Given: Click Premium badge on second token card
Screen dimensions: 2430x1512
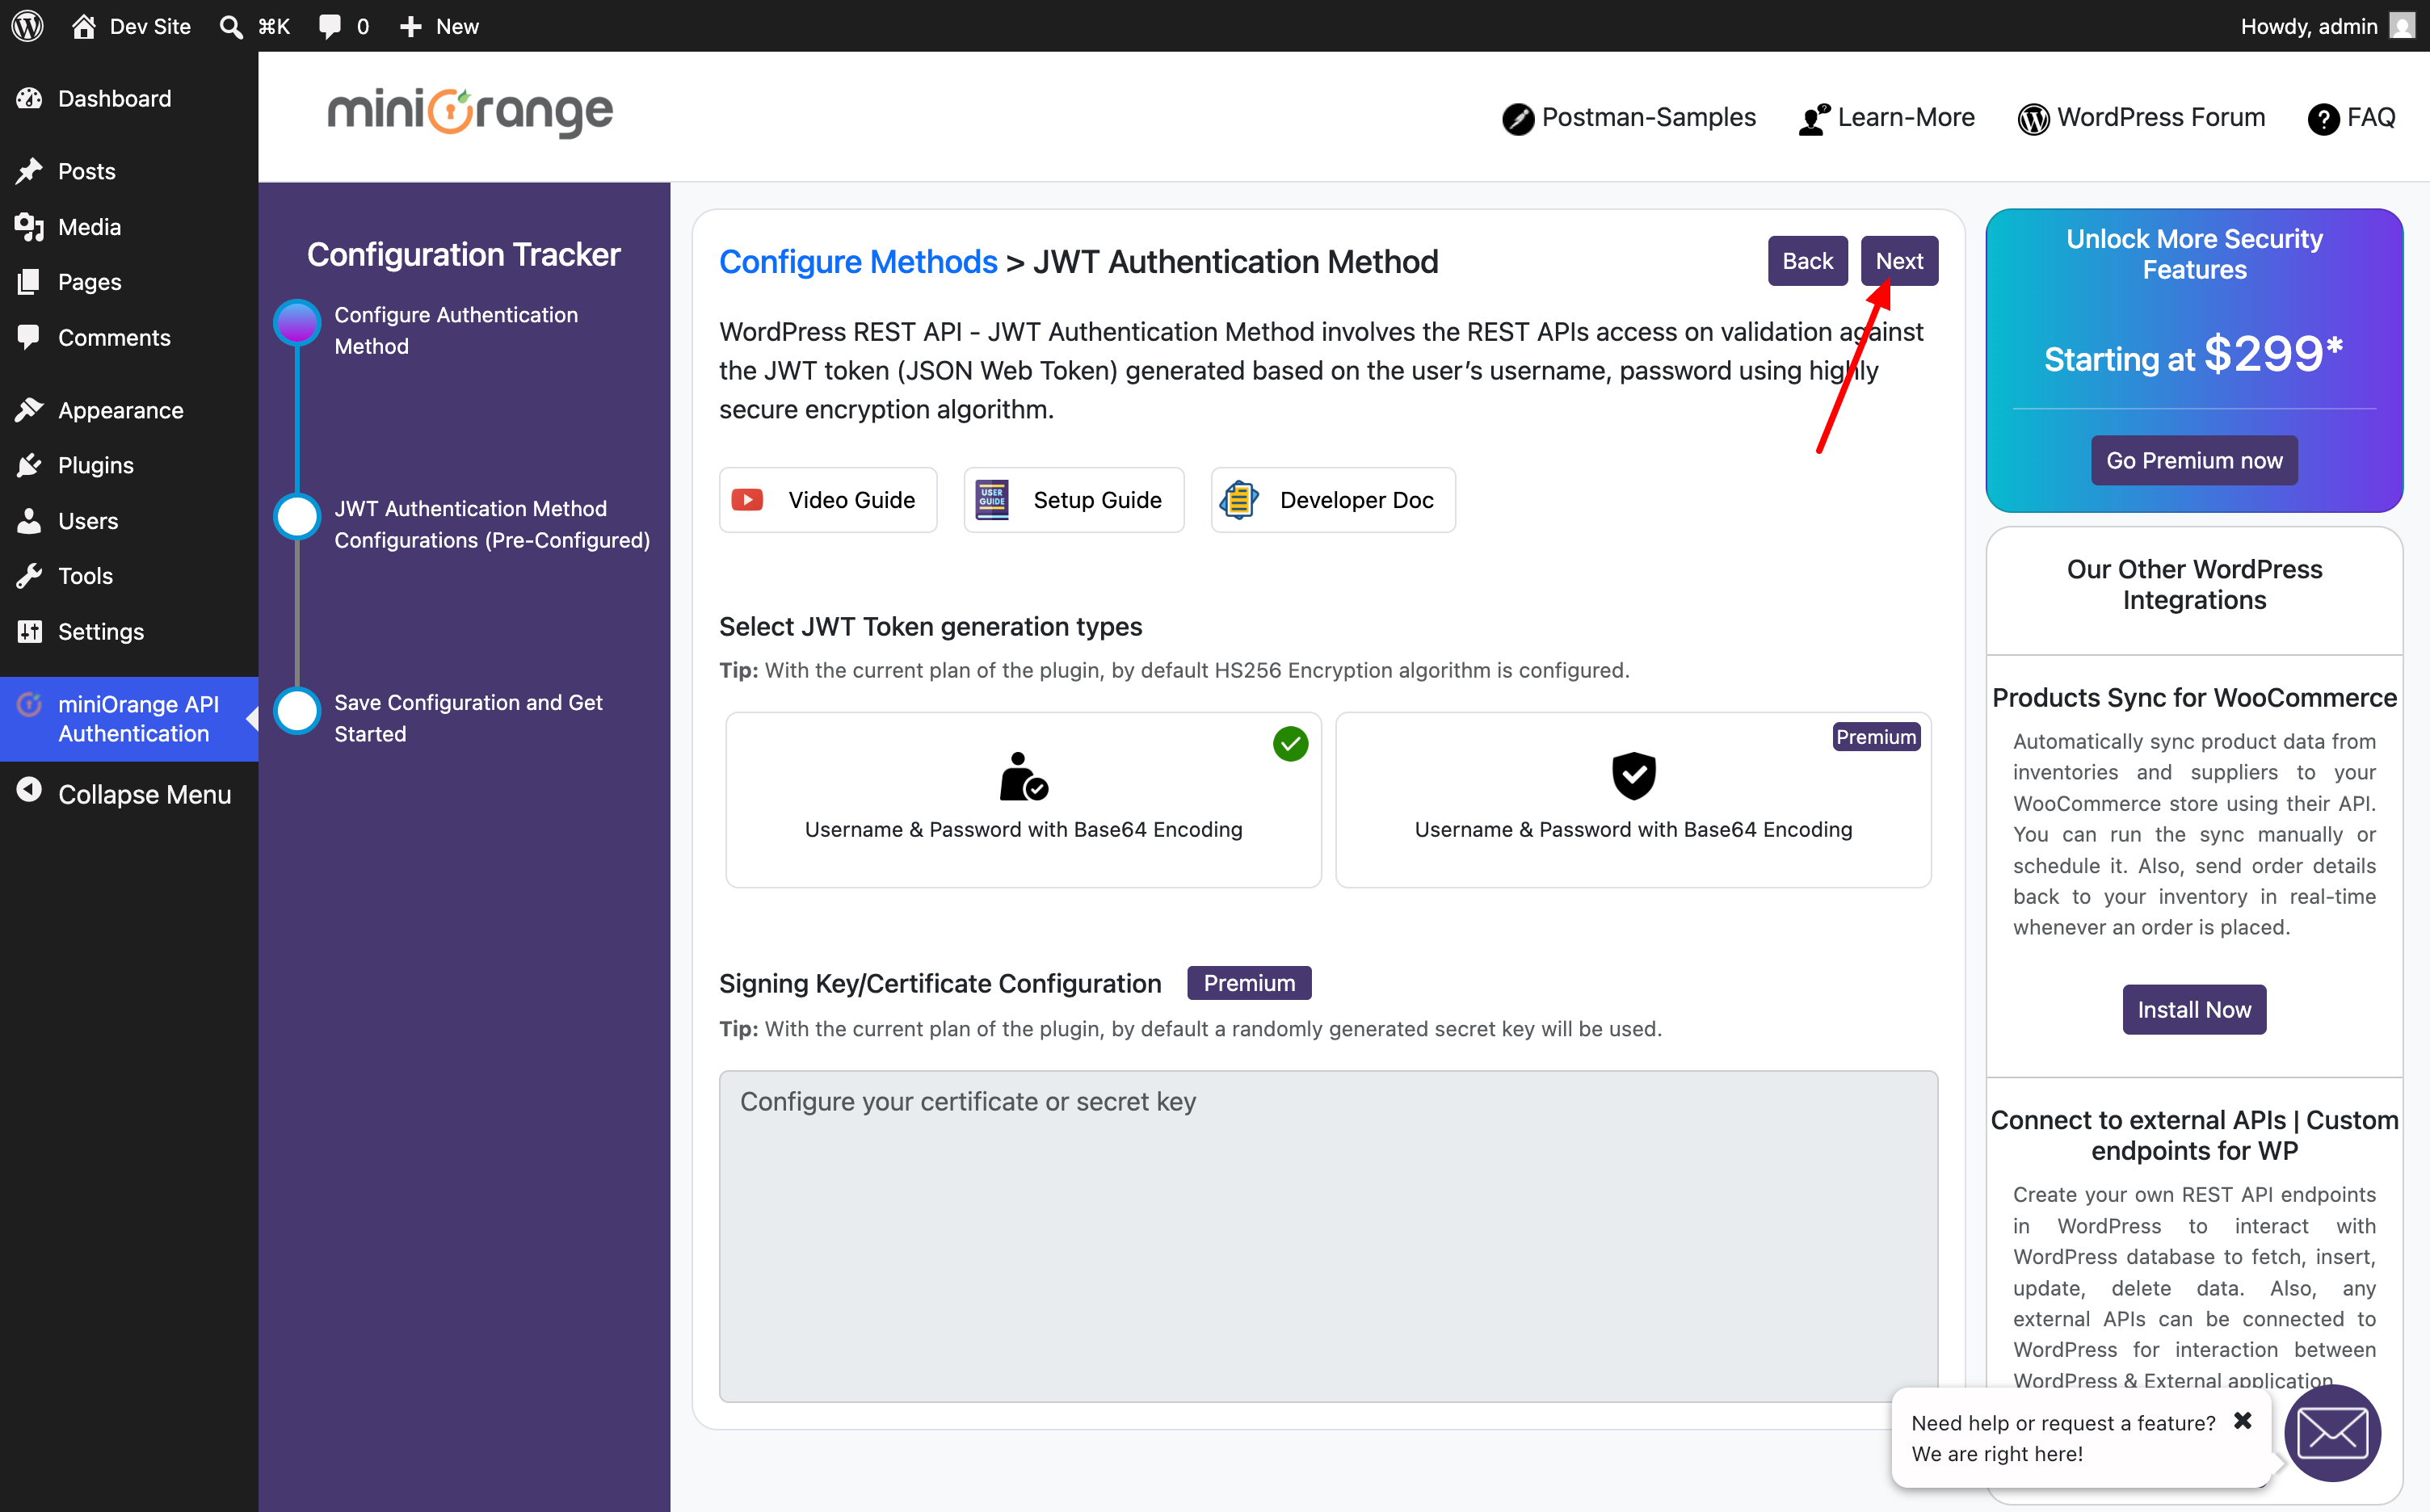Looking at the screenshot, I should coord(1876,737).
